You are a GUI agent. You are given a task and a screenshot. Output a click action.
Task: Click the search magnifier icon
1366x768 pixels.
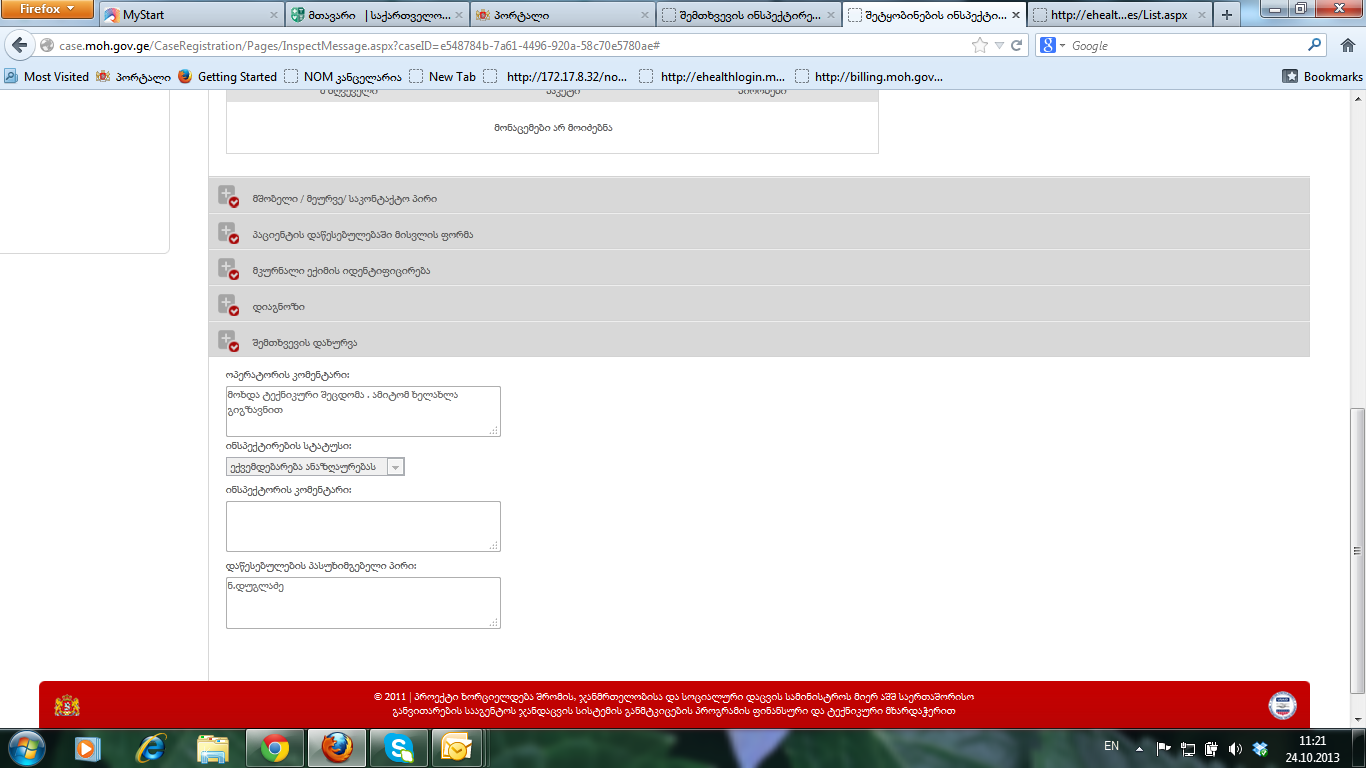(1315, 46)
